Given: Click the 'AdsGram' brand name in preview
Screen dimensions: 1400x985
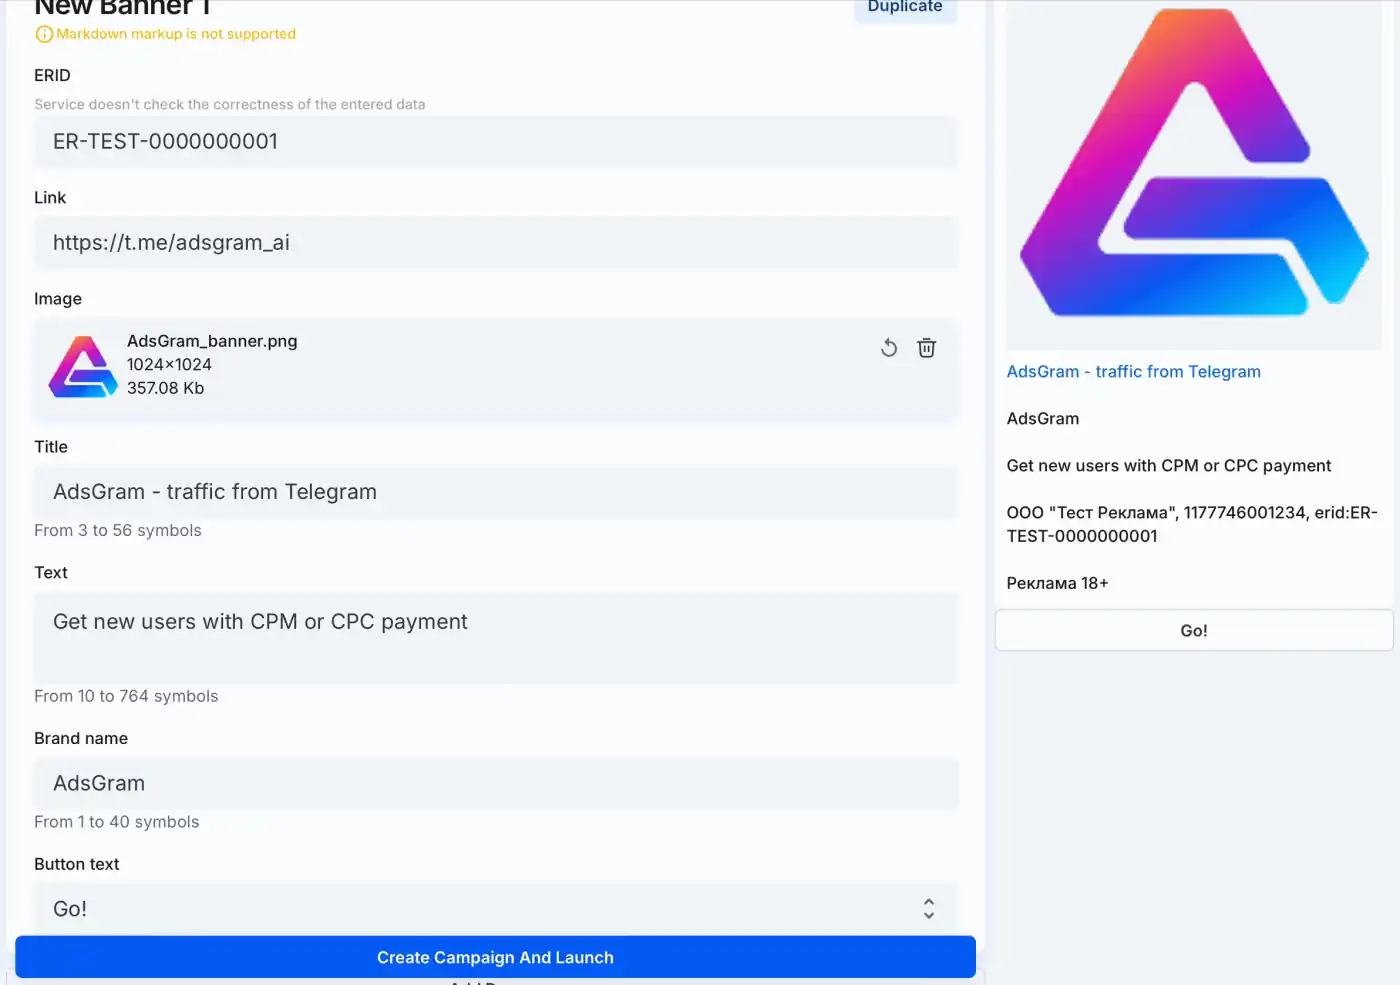Looking at the screenshot, I should point(1043,419).
